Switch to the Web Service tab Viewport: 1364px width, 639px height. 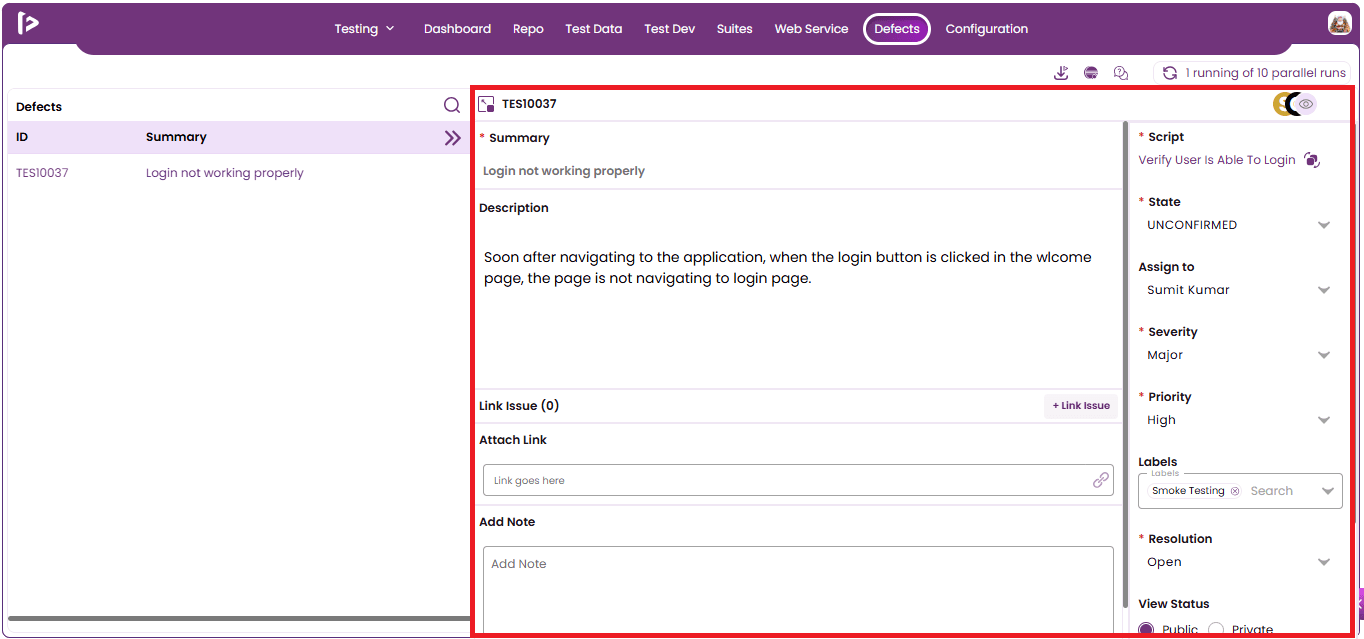(x=811, y=29)
